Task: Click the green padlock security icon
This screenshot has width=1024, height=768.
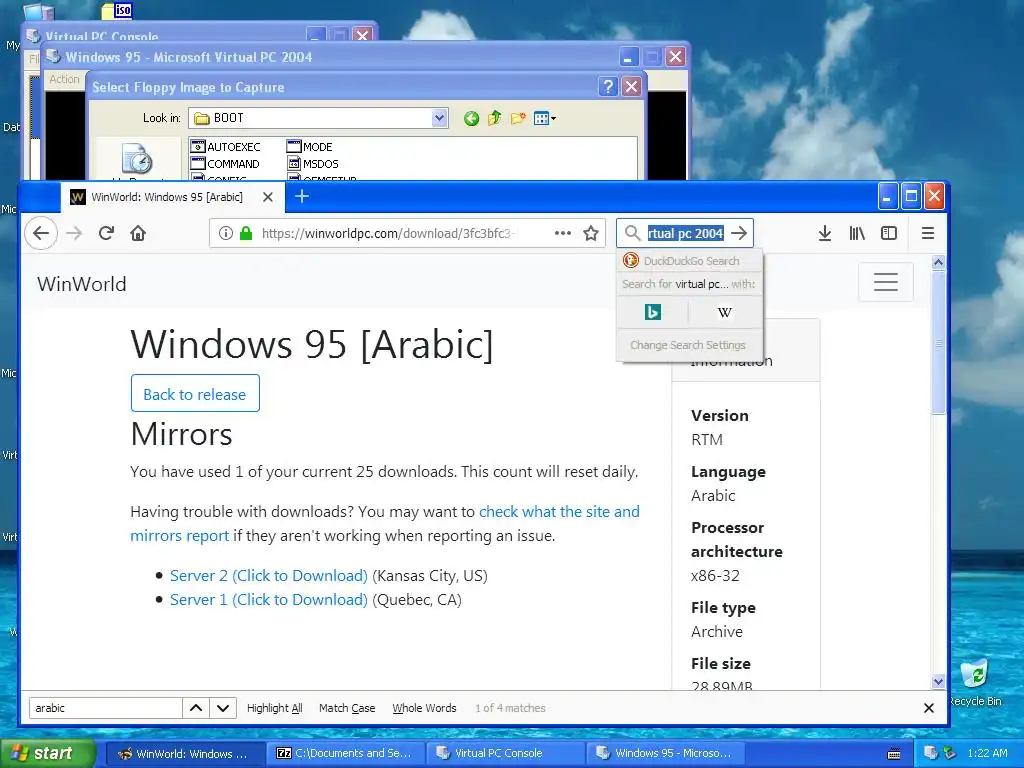Action: (x=246, y=233)
